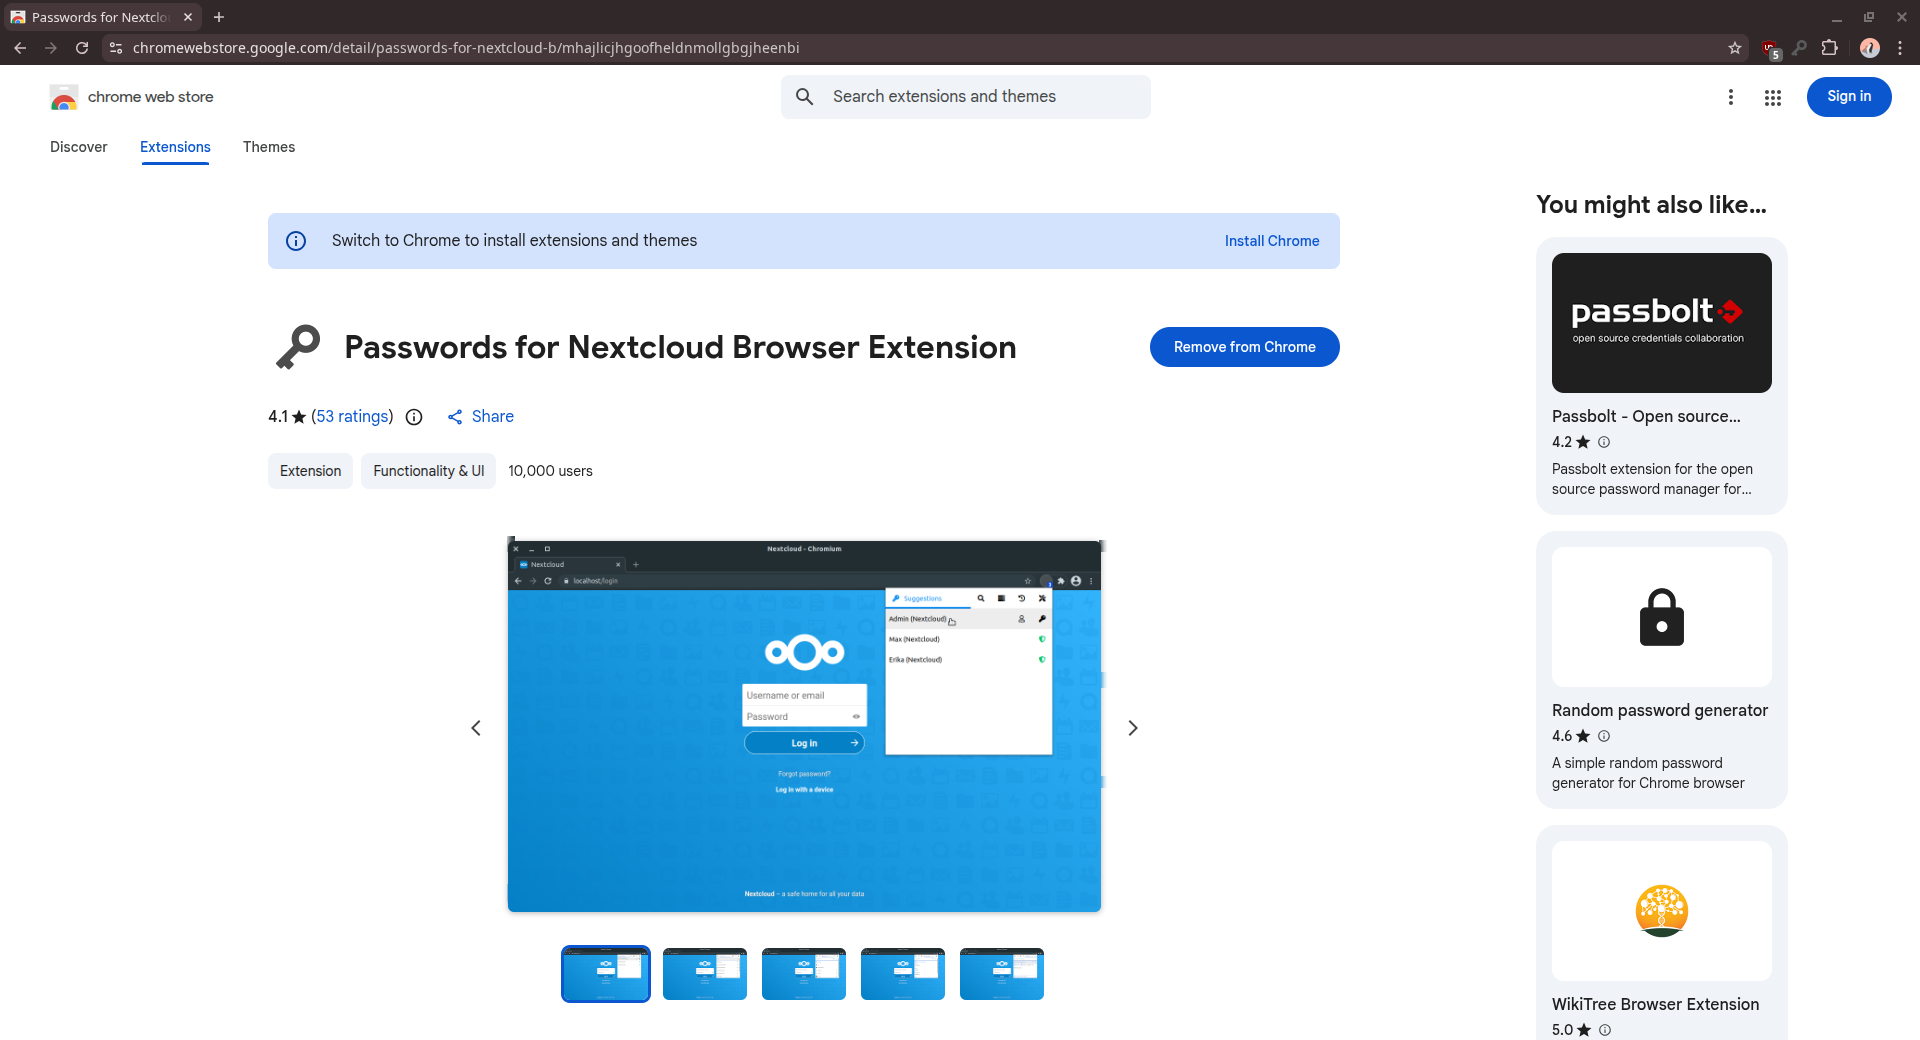Click the Functionality & UI category chip

[428, 471]
